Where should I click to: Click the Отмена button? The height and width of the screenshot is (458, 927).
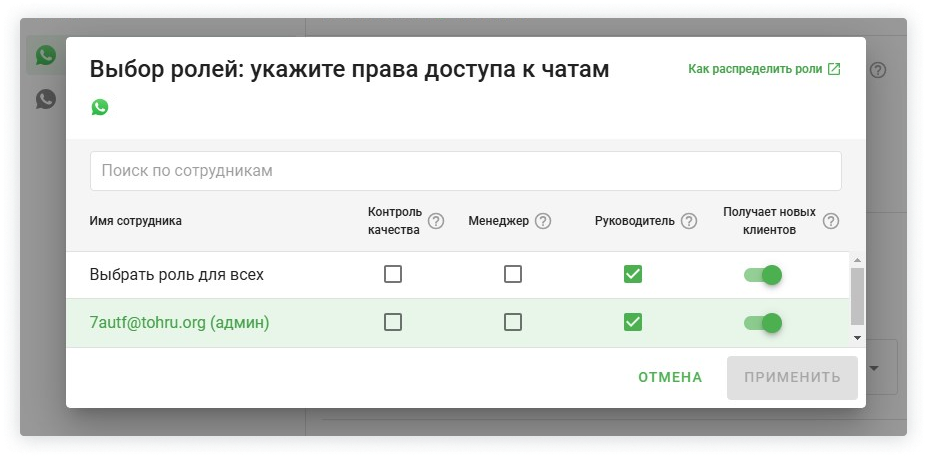click(670, 377)
